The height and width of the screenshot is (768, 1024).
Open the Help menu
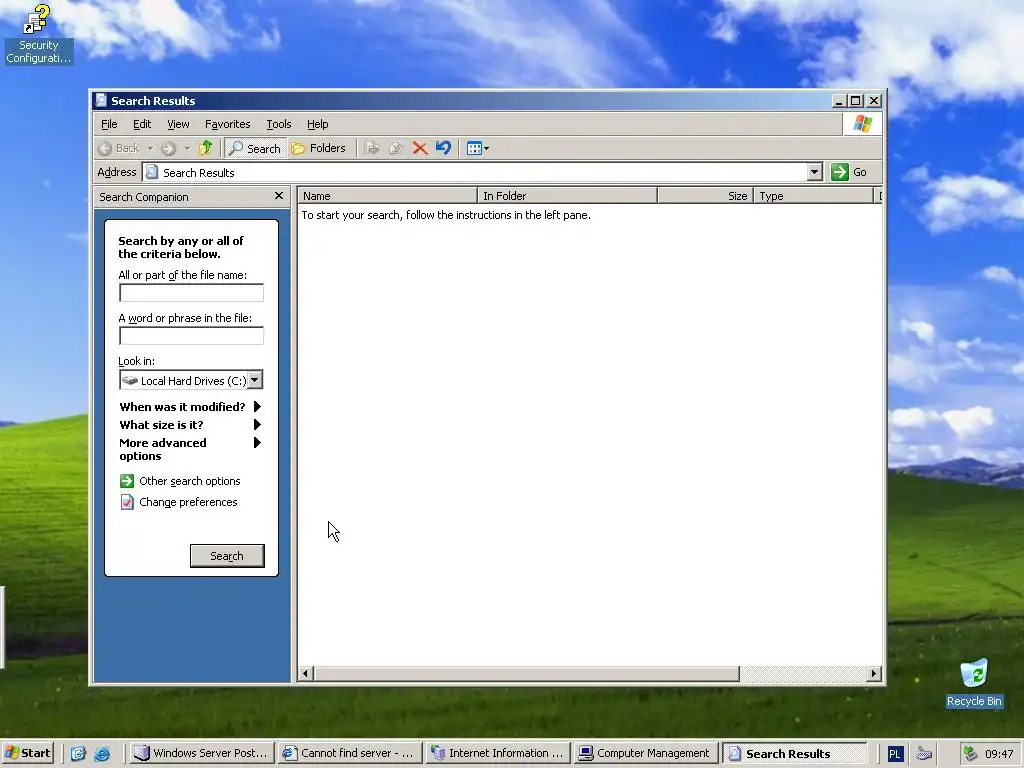[x=317, y=124]
